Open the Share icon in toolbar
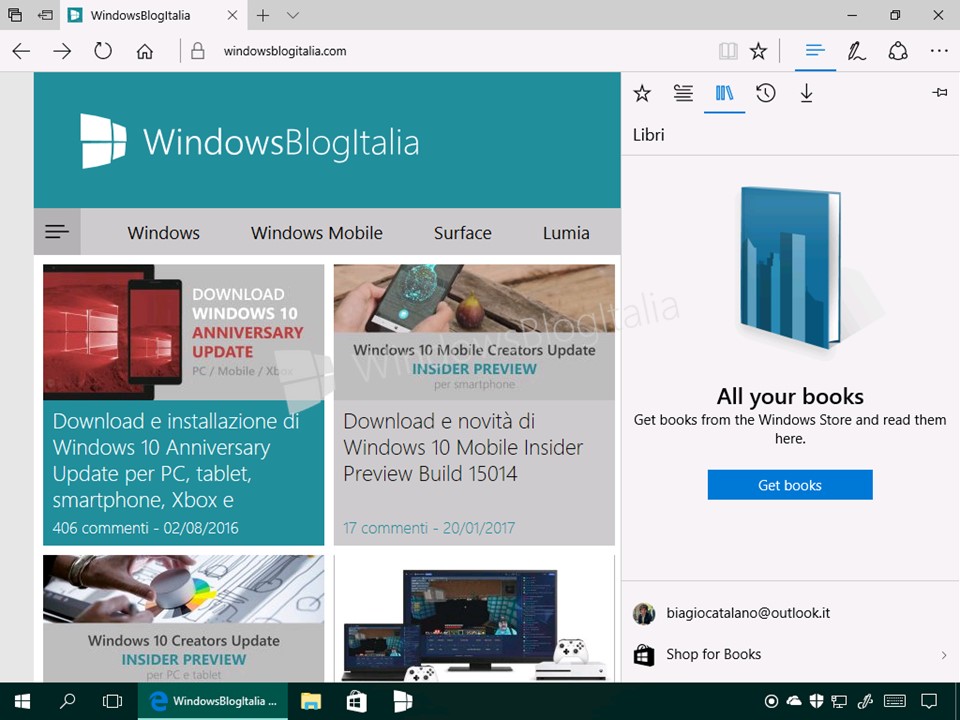Screen dimensions: 960x720 [898, 51]
